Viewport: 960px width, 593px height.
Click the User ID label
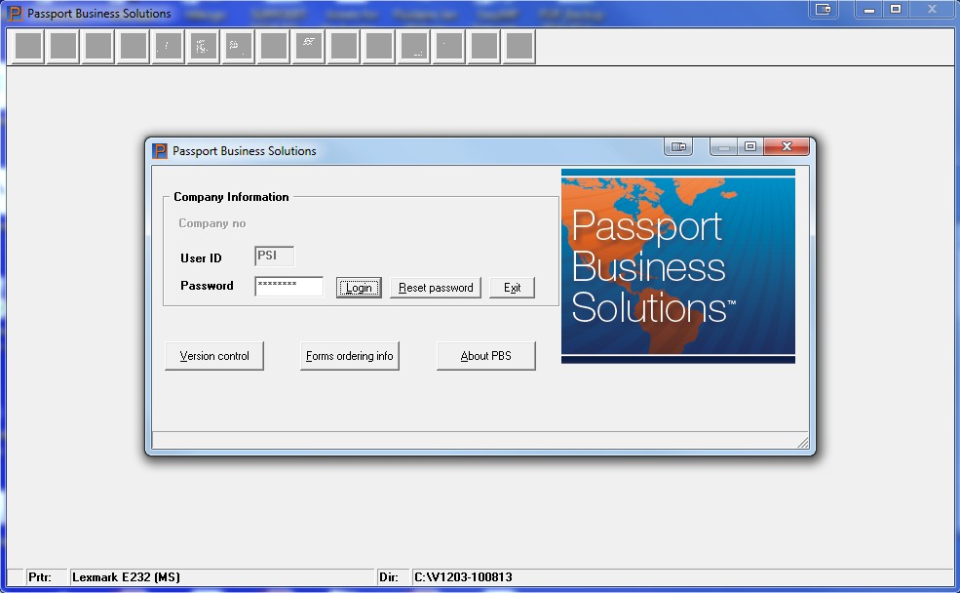click(x=201, y=258)
